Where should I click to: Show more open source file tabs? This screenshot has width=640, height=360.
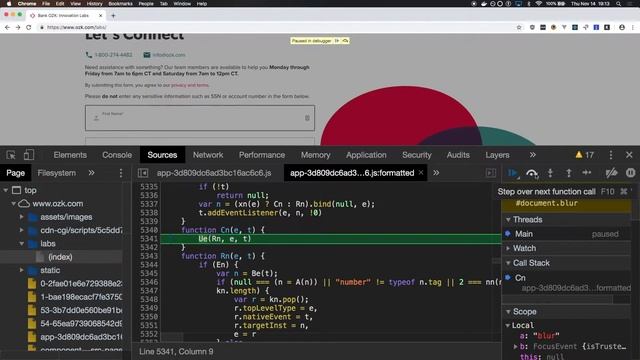click(x=436, y=173)
